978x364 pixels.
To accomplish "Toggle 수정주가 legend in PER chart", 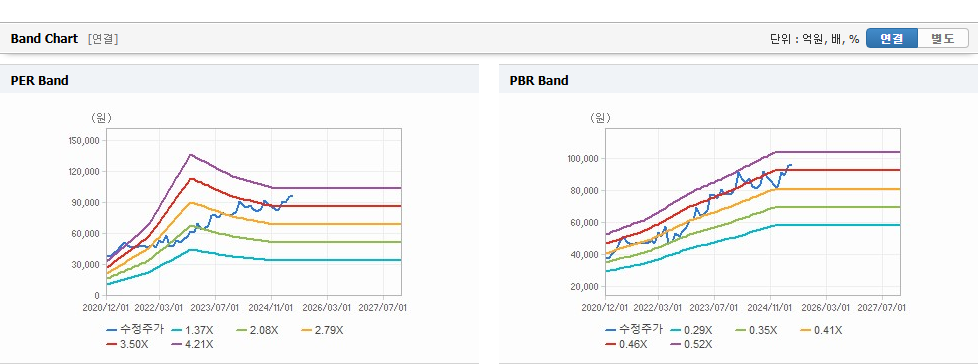I will 135,330.
